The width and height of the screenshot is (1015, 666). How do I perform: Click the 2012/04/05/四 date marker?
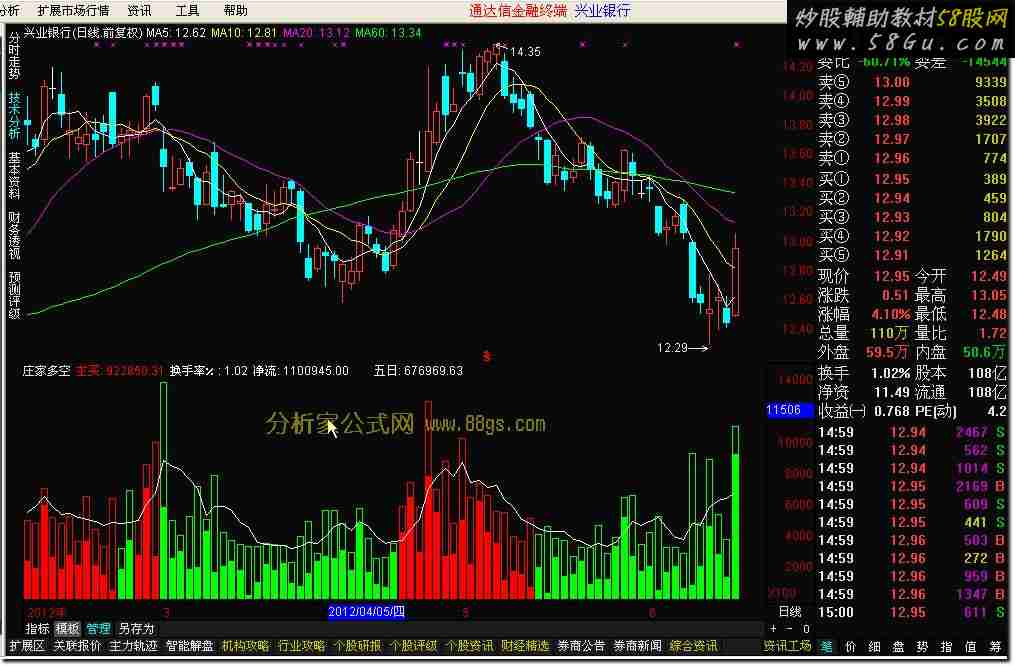pos(366,612)
